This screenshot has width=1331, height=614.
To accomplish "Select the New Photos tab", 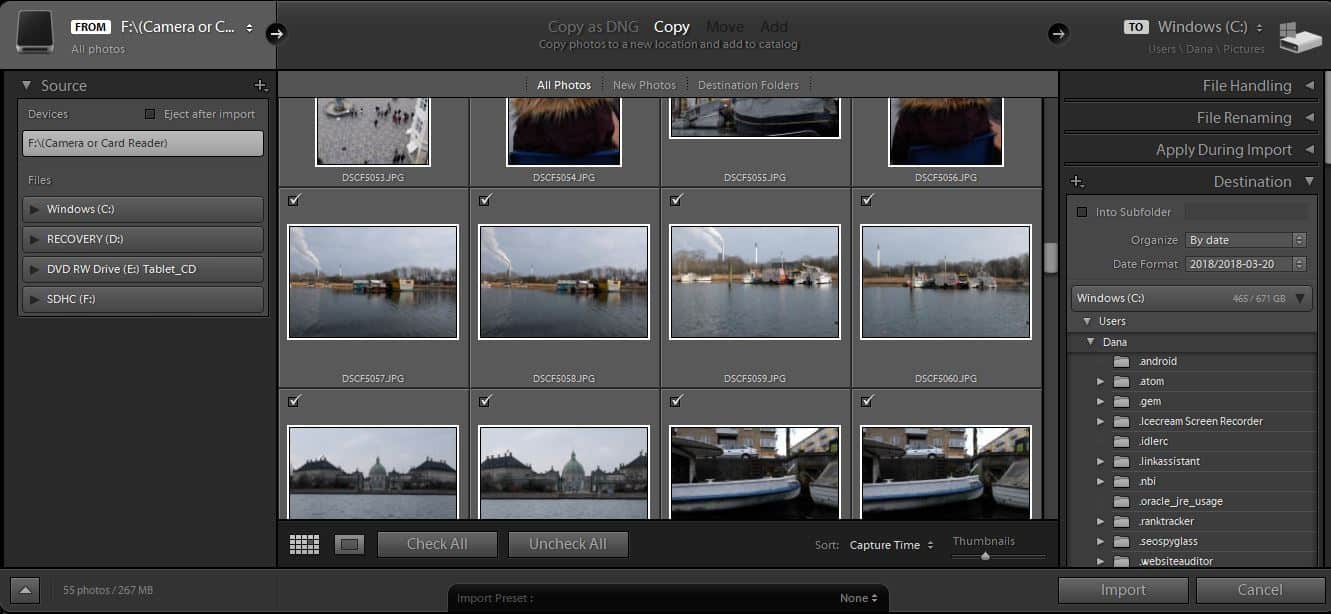I will coord(644,85).
